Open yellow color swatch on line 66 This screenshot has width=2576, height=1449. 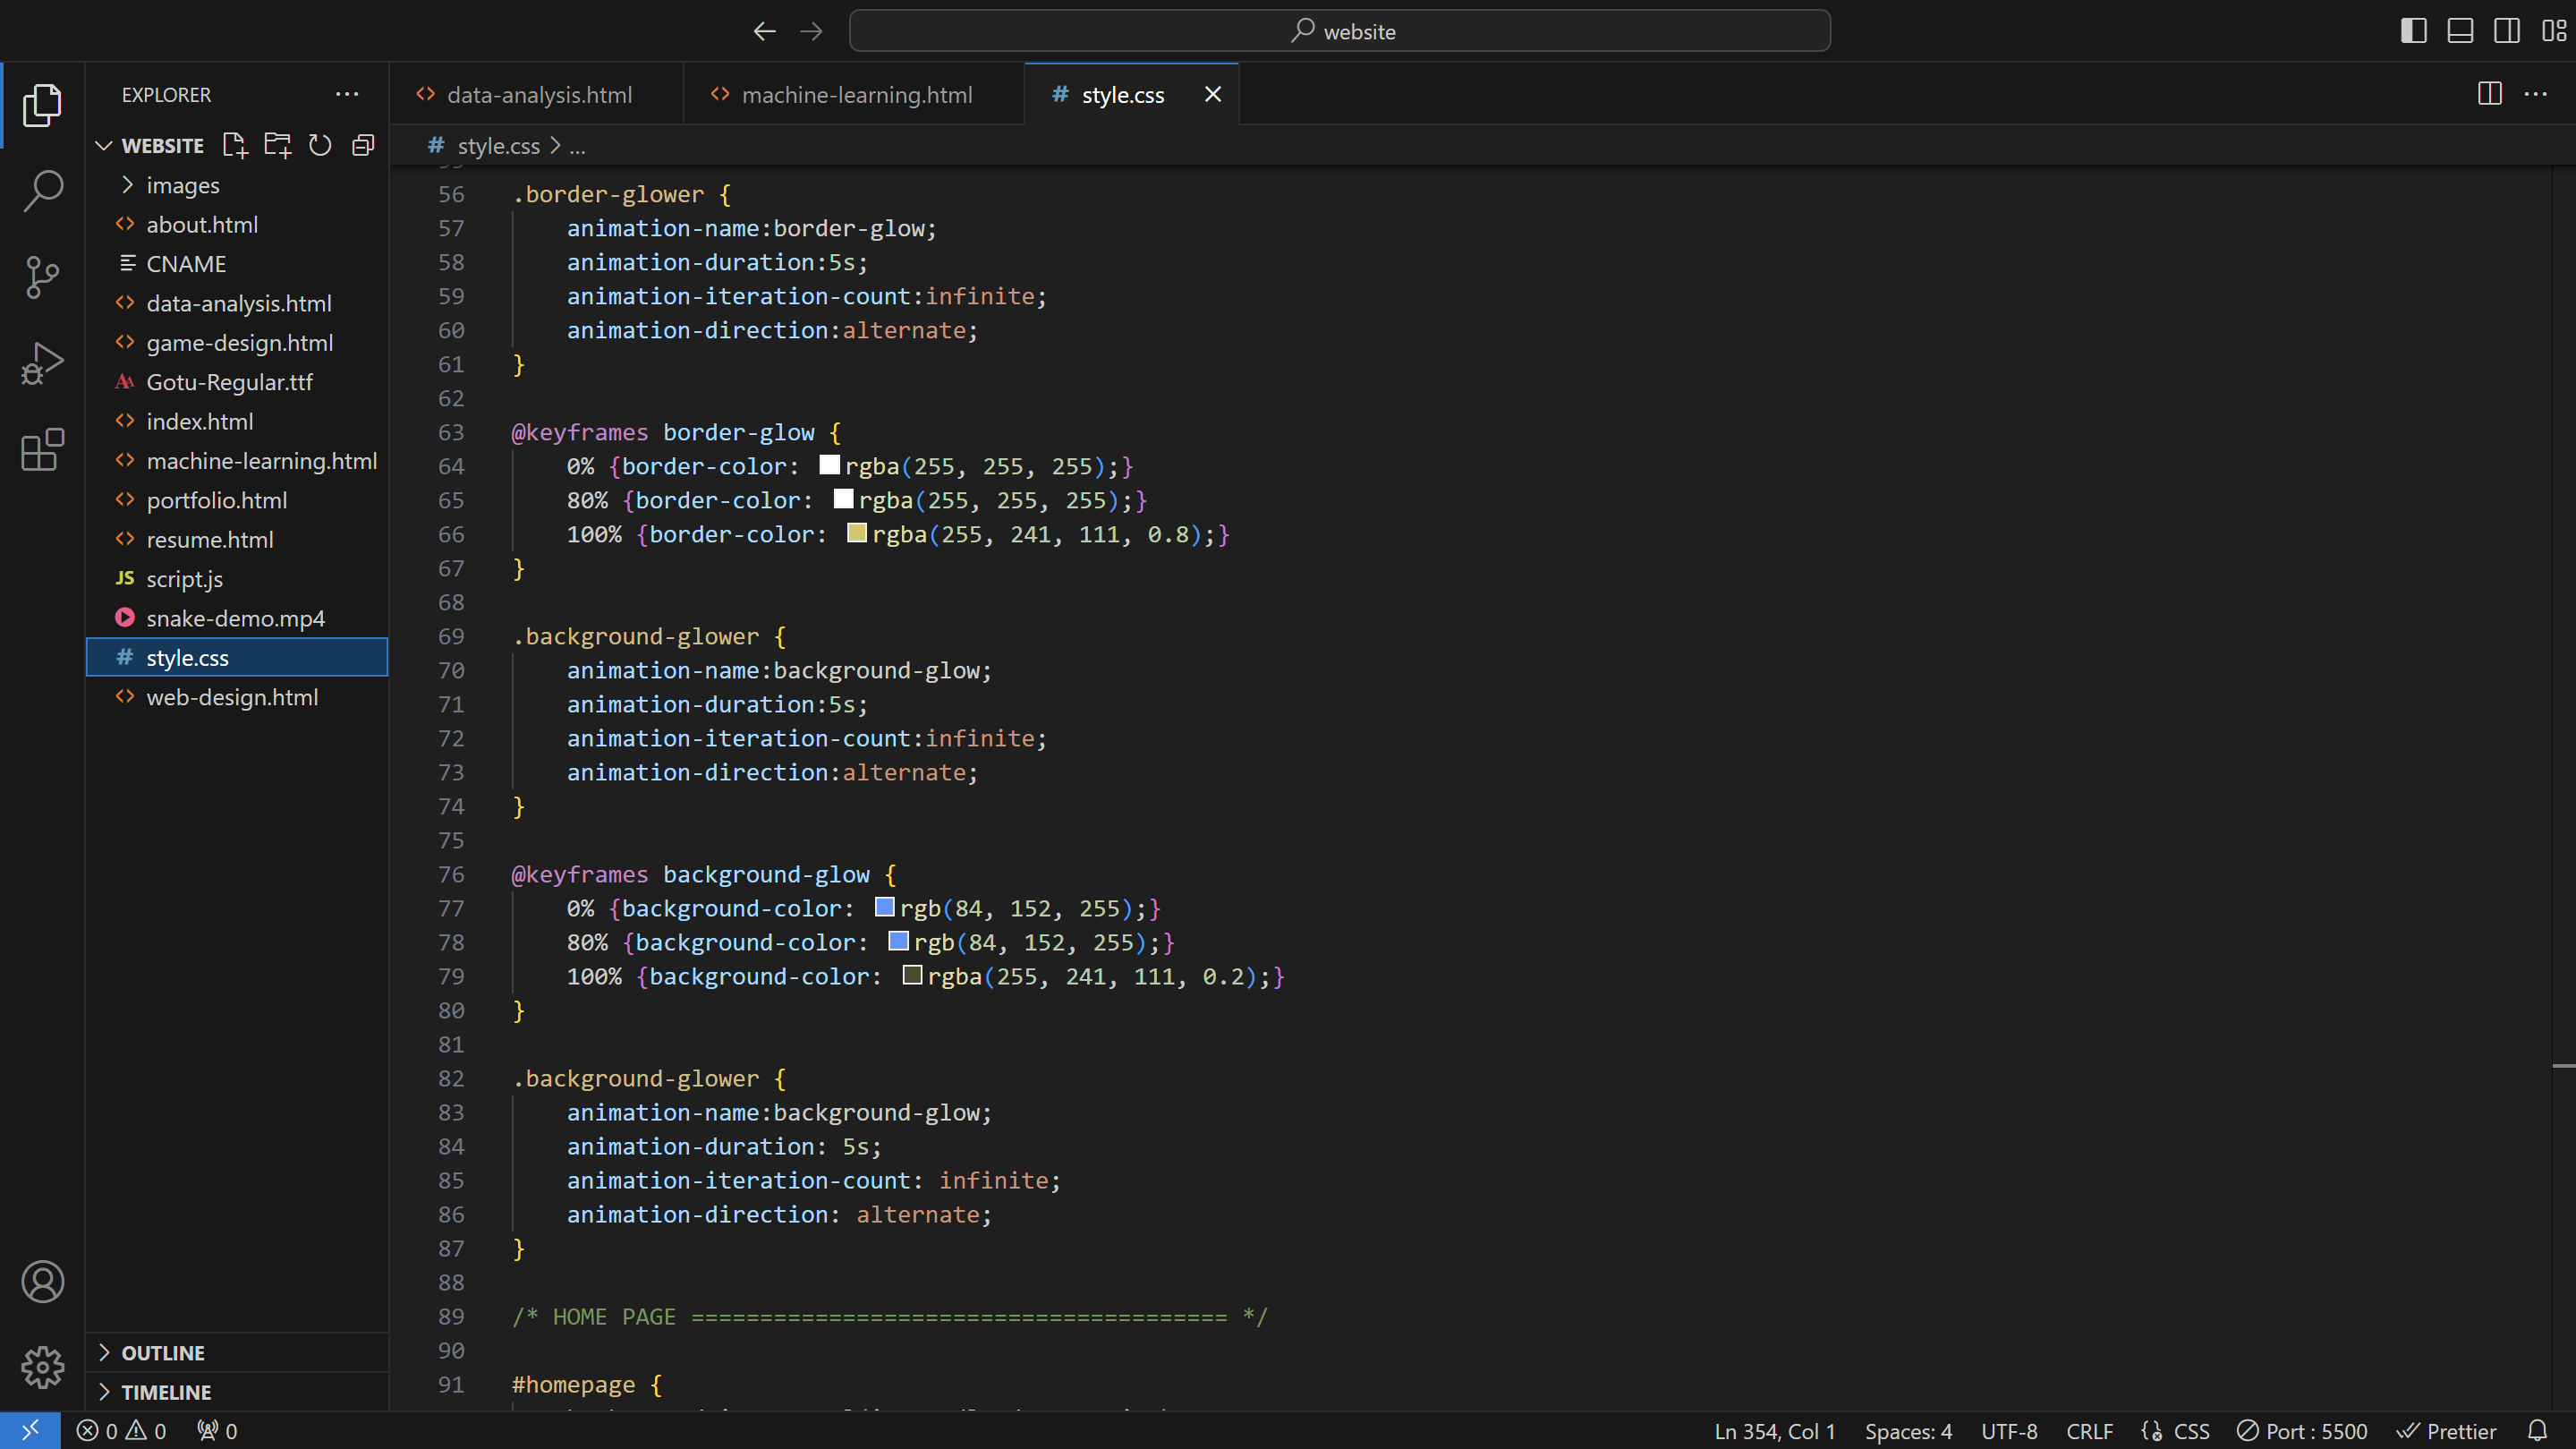point(857,533)
